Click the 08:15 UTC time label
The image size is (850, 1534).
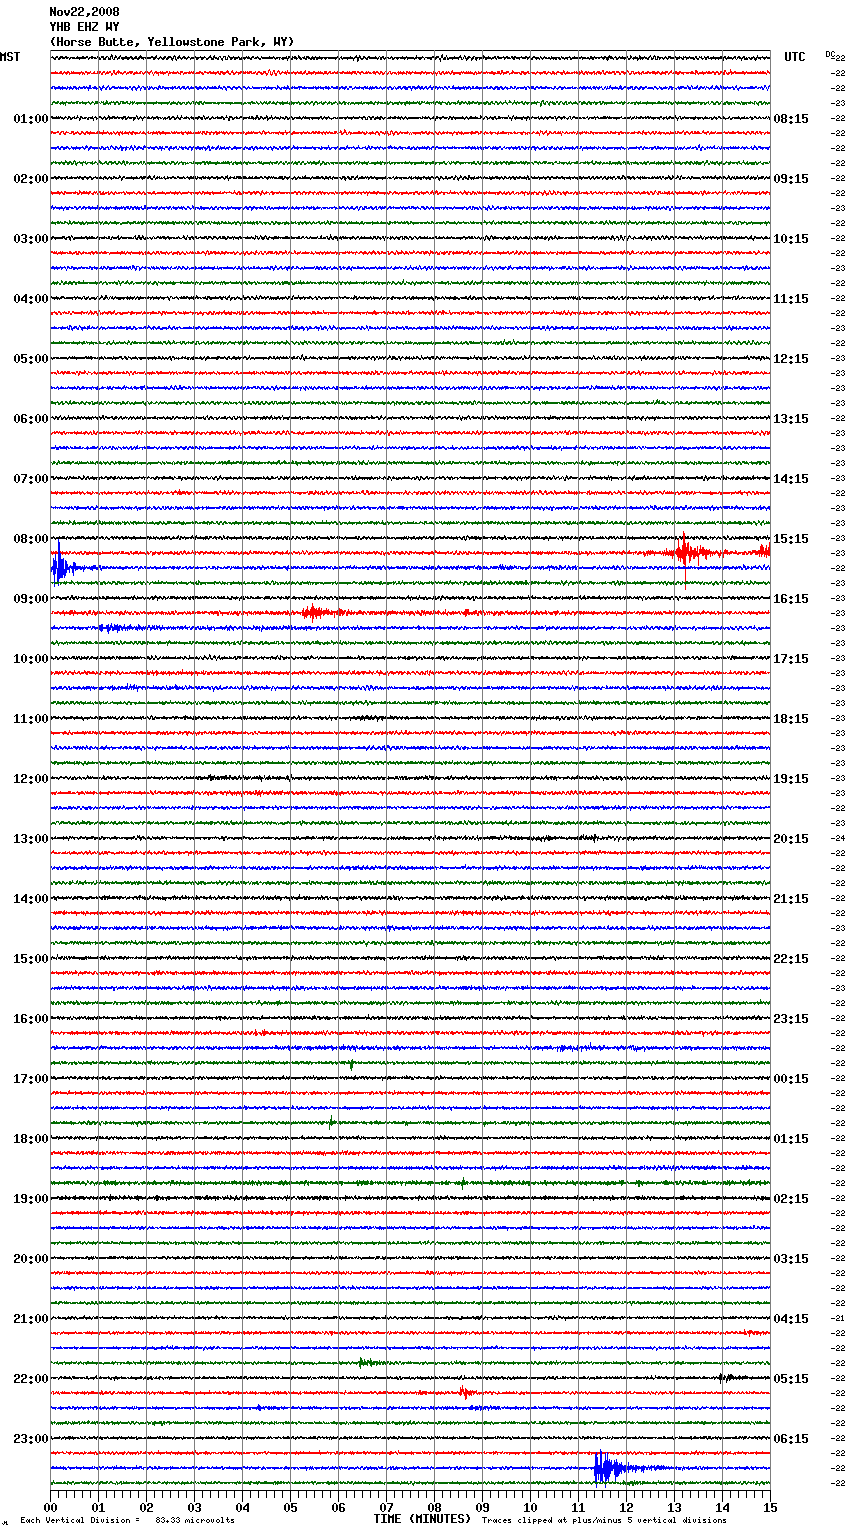791,119
